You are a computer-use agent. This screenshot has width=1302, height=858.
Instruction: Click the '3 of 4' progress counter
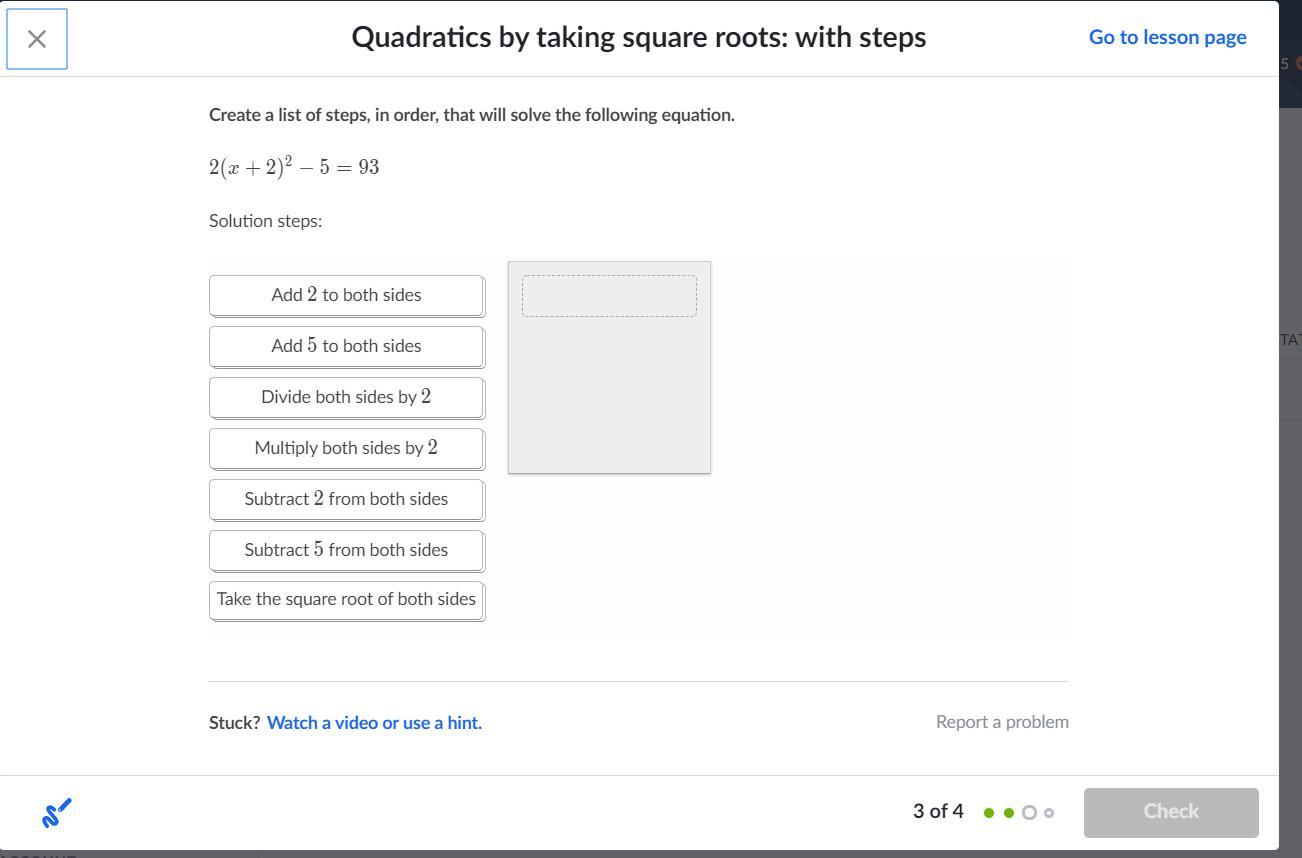tap(938, 811)
